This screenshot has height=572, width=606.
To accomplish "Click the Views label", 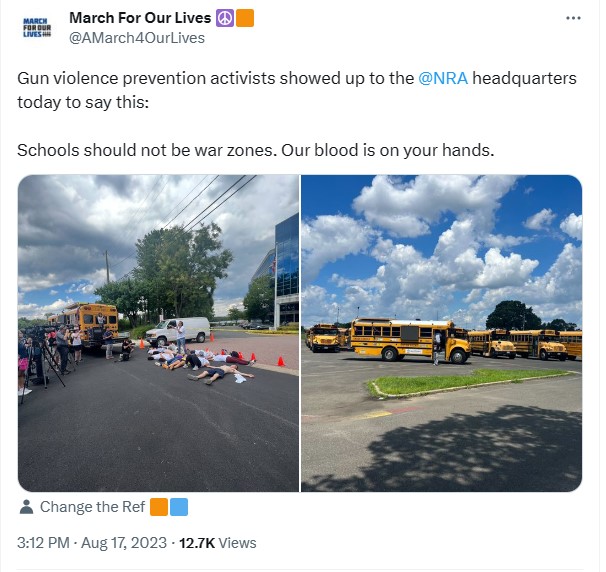I will (x=237, y=543).
